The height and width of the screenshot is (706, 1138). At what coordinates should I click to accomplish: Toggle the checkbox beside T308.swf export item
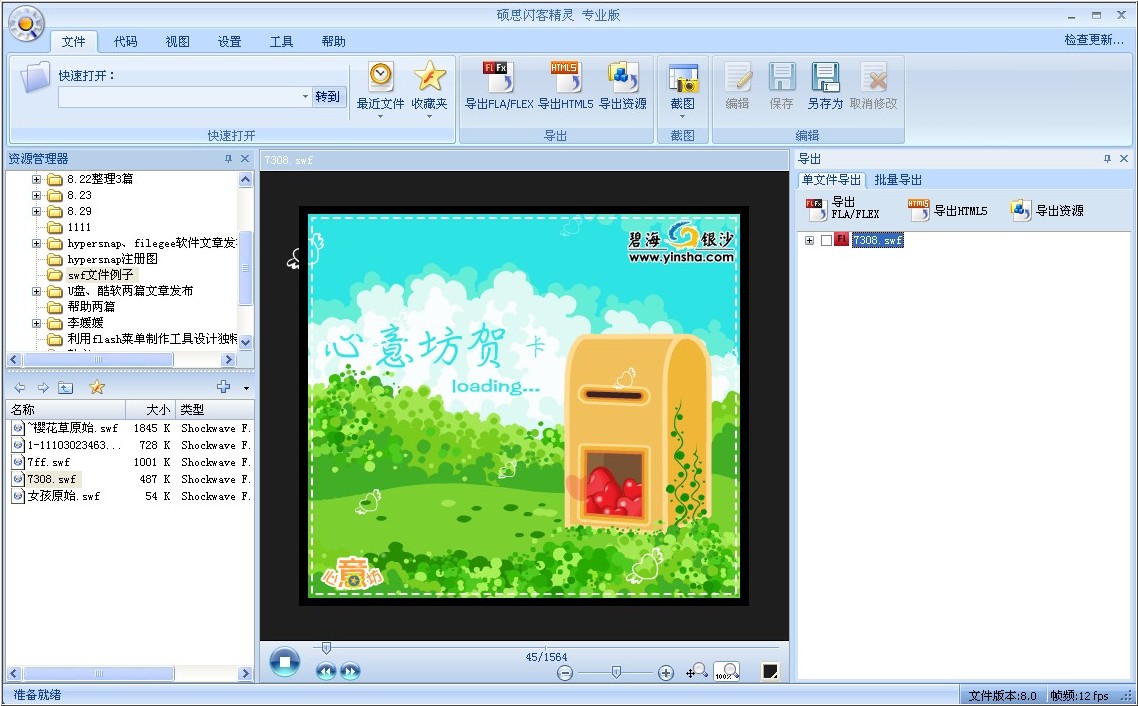pyautogui.click(x=825, y=240)
